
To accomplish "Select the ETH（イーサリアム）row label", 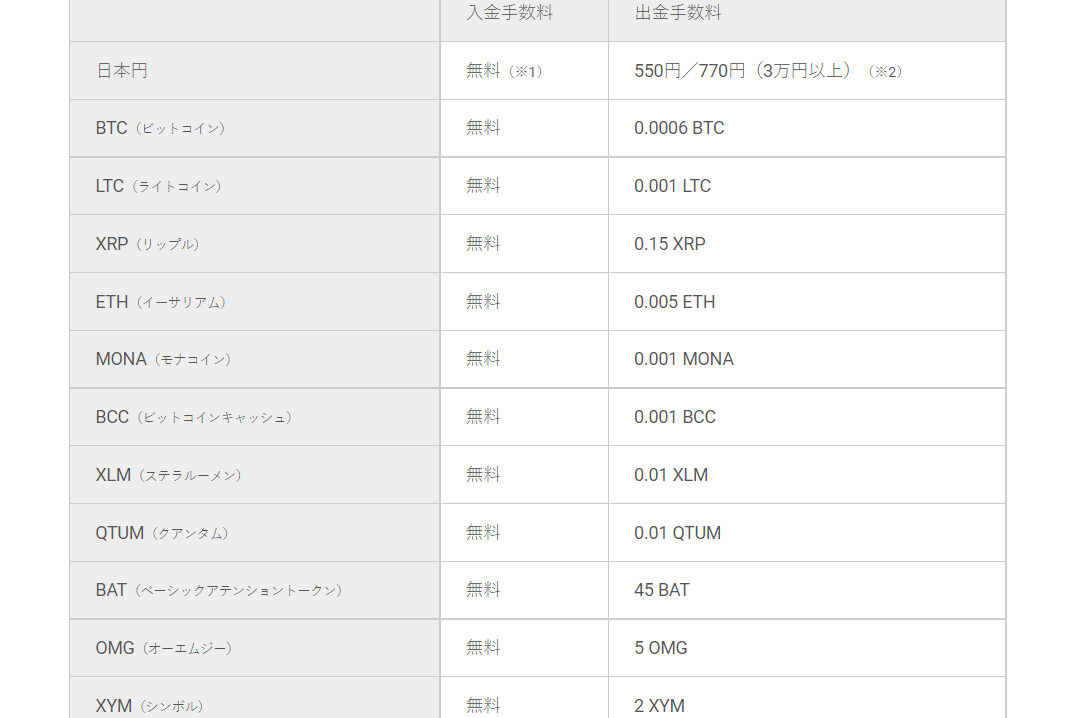I will tap(161, 302).
